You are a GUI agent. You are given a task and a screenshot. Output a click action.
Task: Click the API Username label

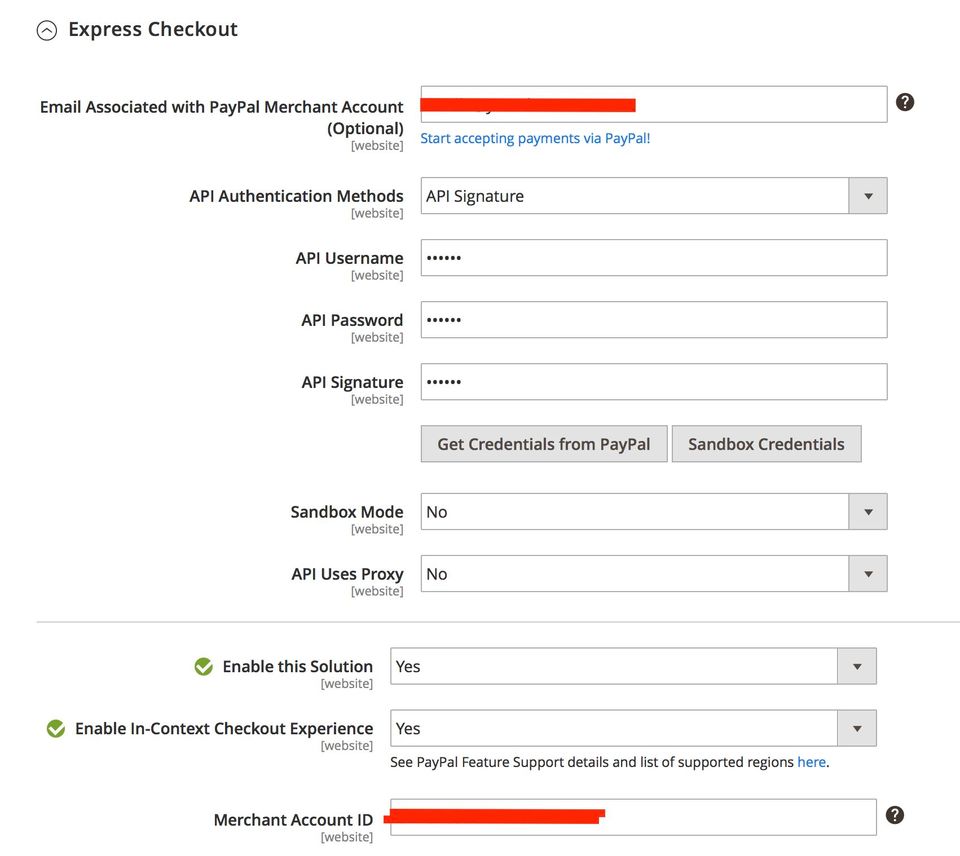click(349, 258)
